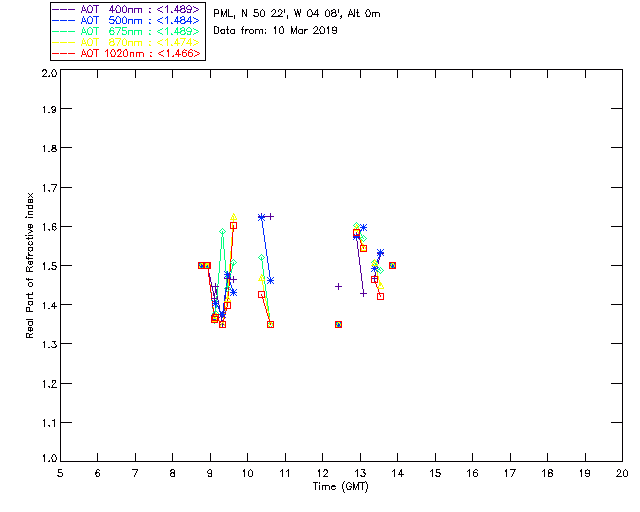Click the x-axis tick label 20
Image resolution: width=640 pixels, height=512 pixels.
(622, 474)
